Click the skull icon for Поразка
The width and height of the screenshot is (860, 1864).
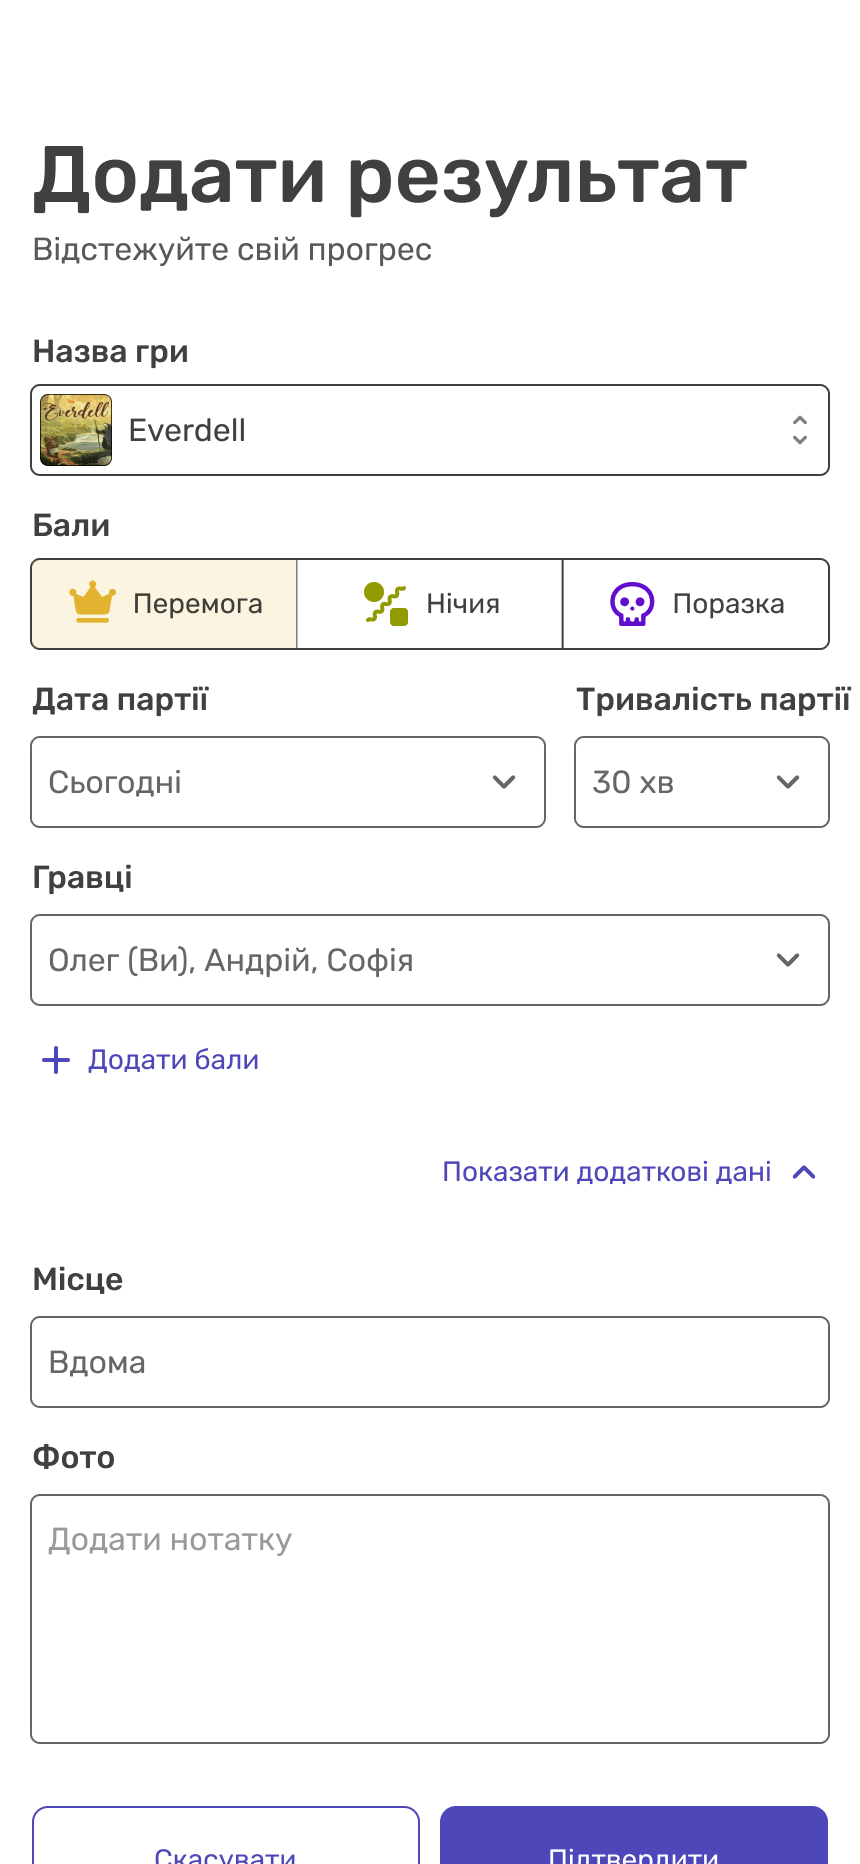point(632,604)
